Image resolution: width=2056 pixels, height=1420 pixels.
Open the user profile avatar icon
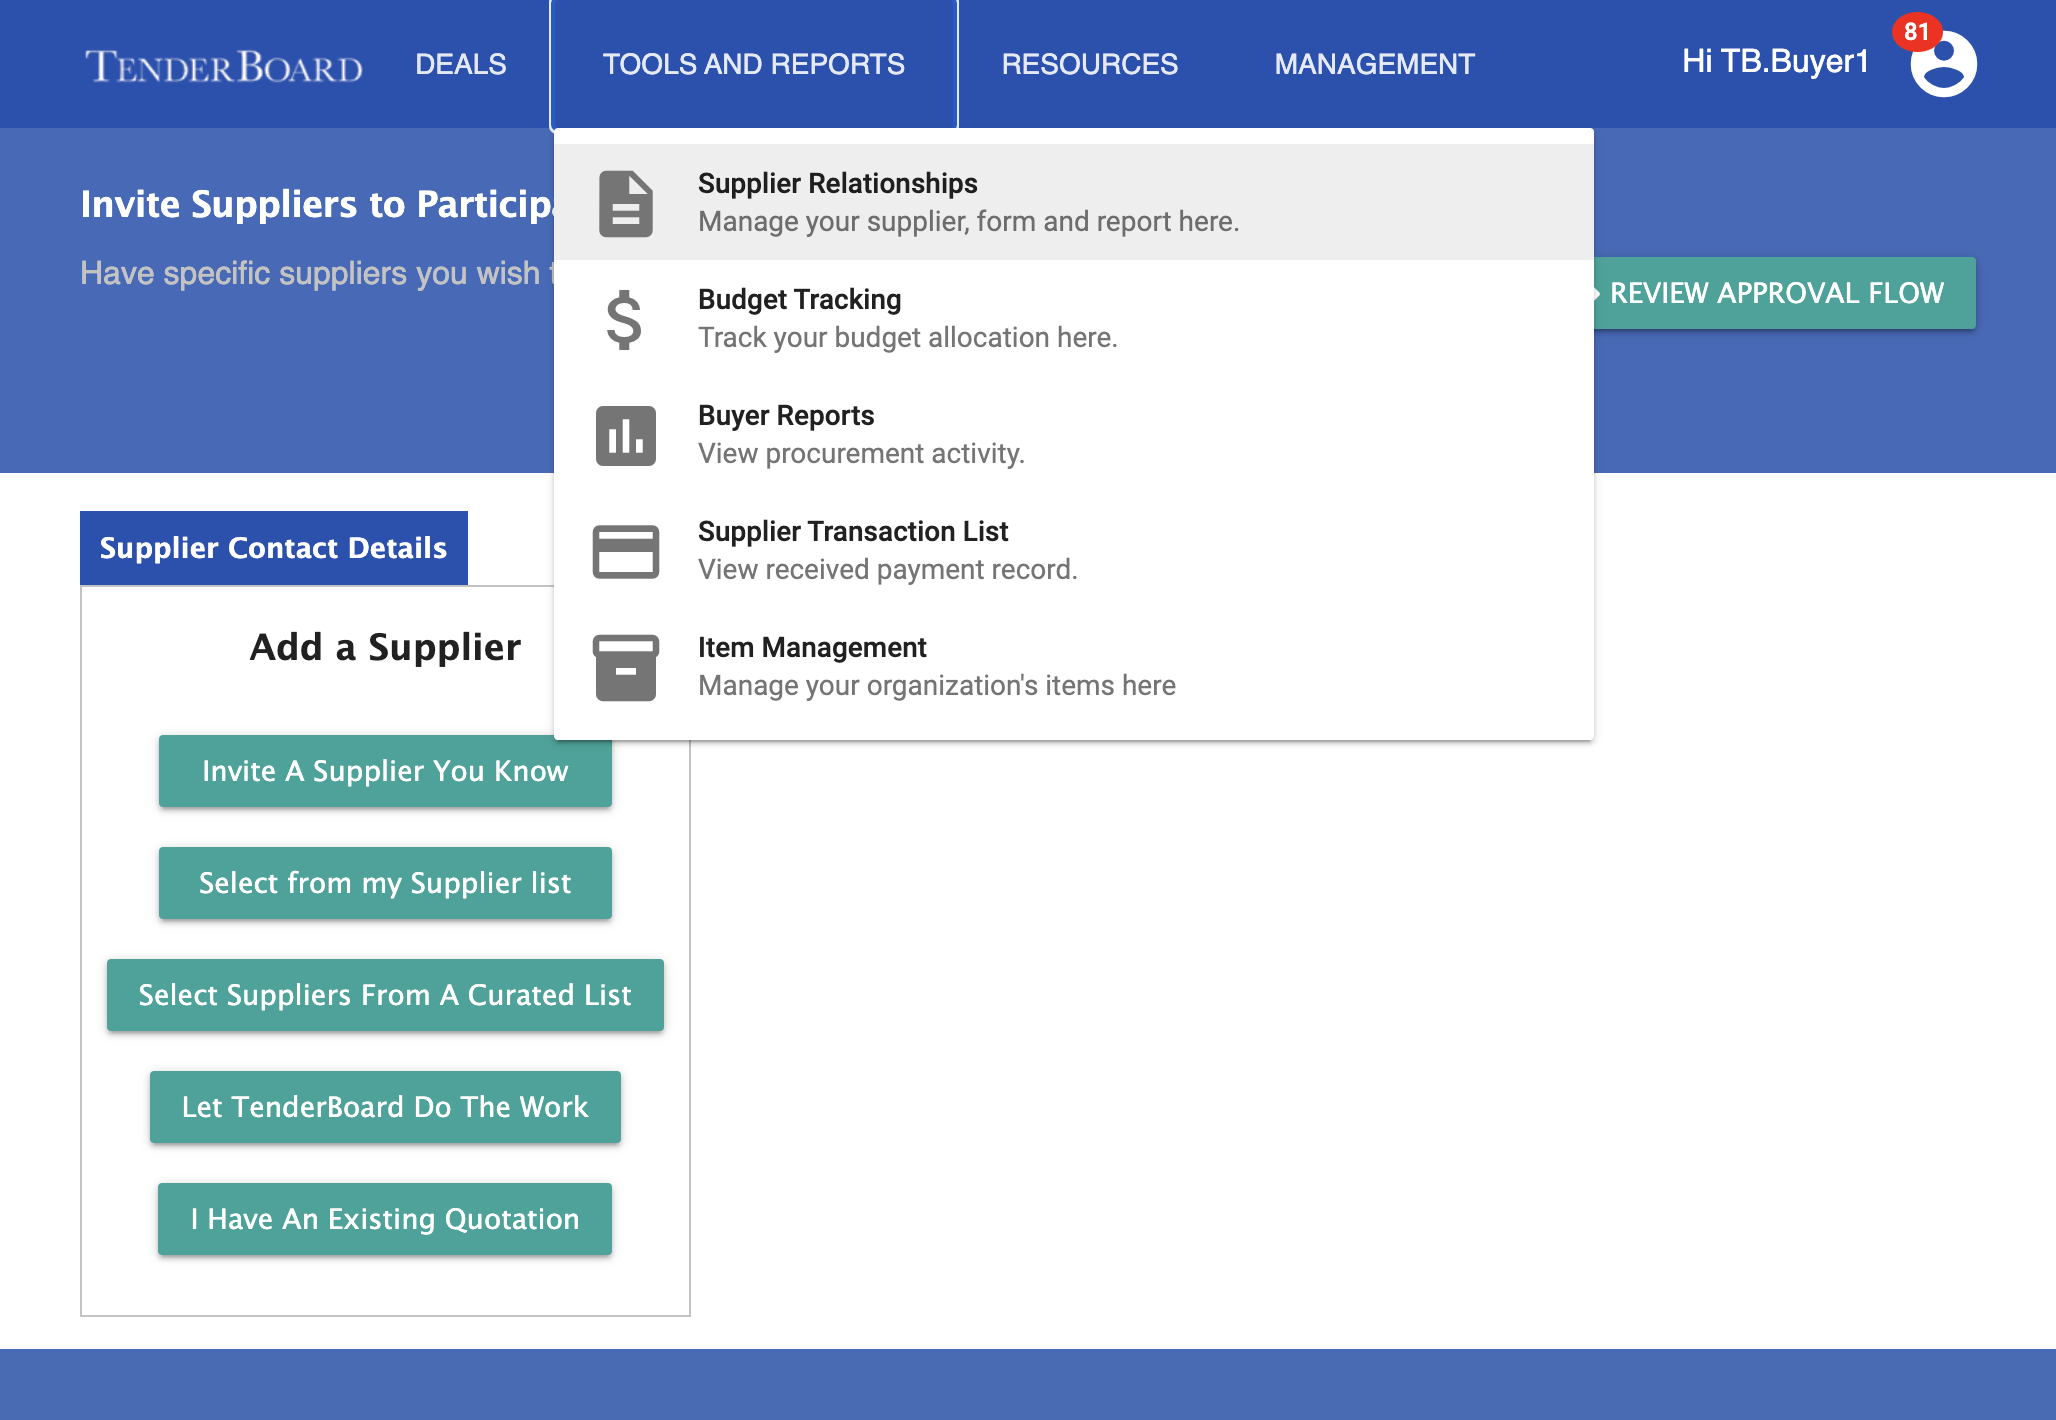point(1943,64)
